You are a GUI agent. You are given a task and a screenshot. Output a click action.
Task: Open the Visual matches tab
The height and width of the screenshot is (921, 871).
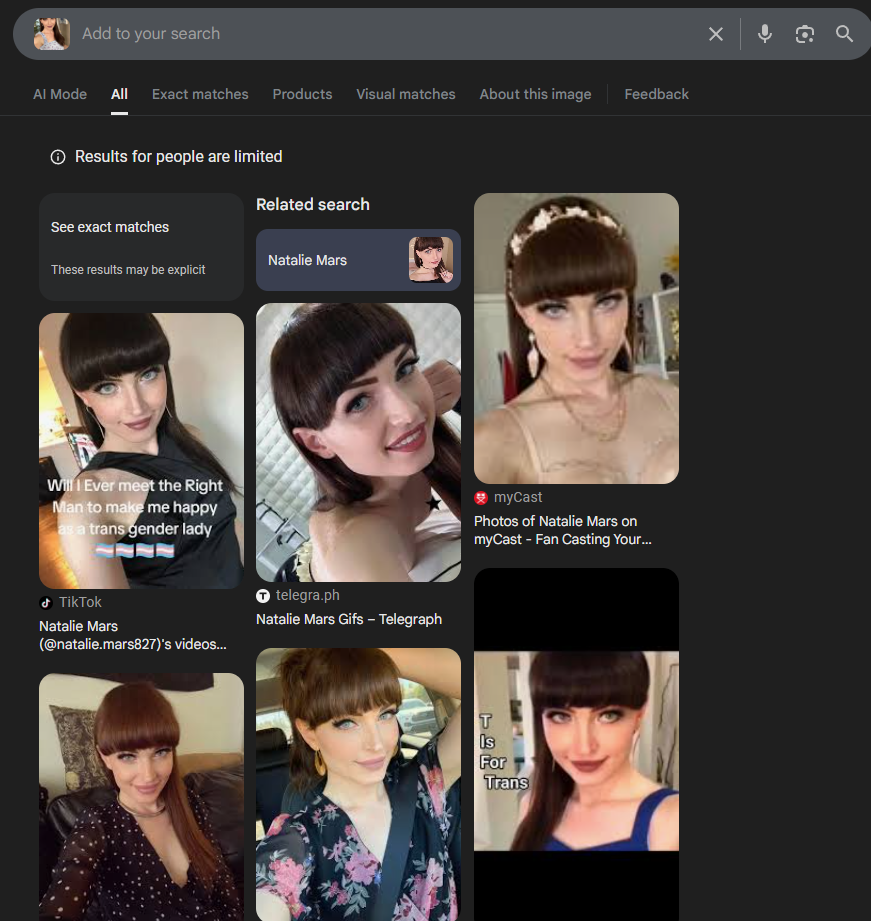pos(405,94)
